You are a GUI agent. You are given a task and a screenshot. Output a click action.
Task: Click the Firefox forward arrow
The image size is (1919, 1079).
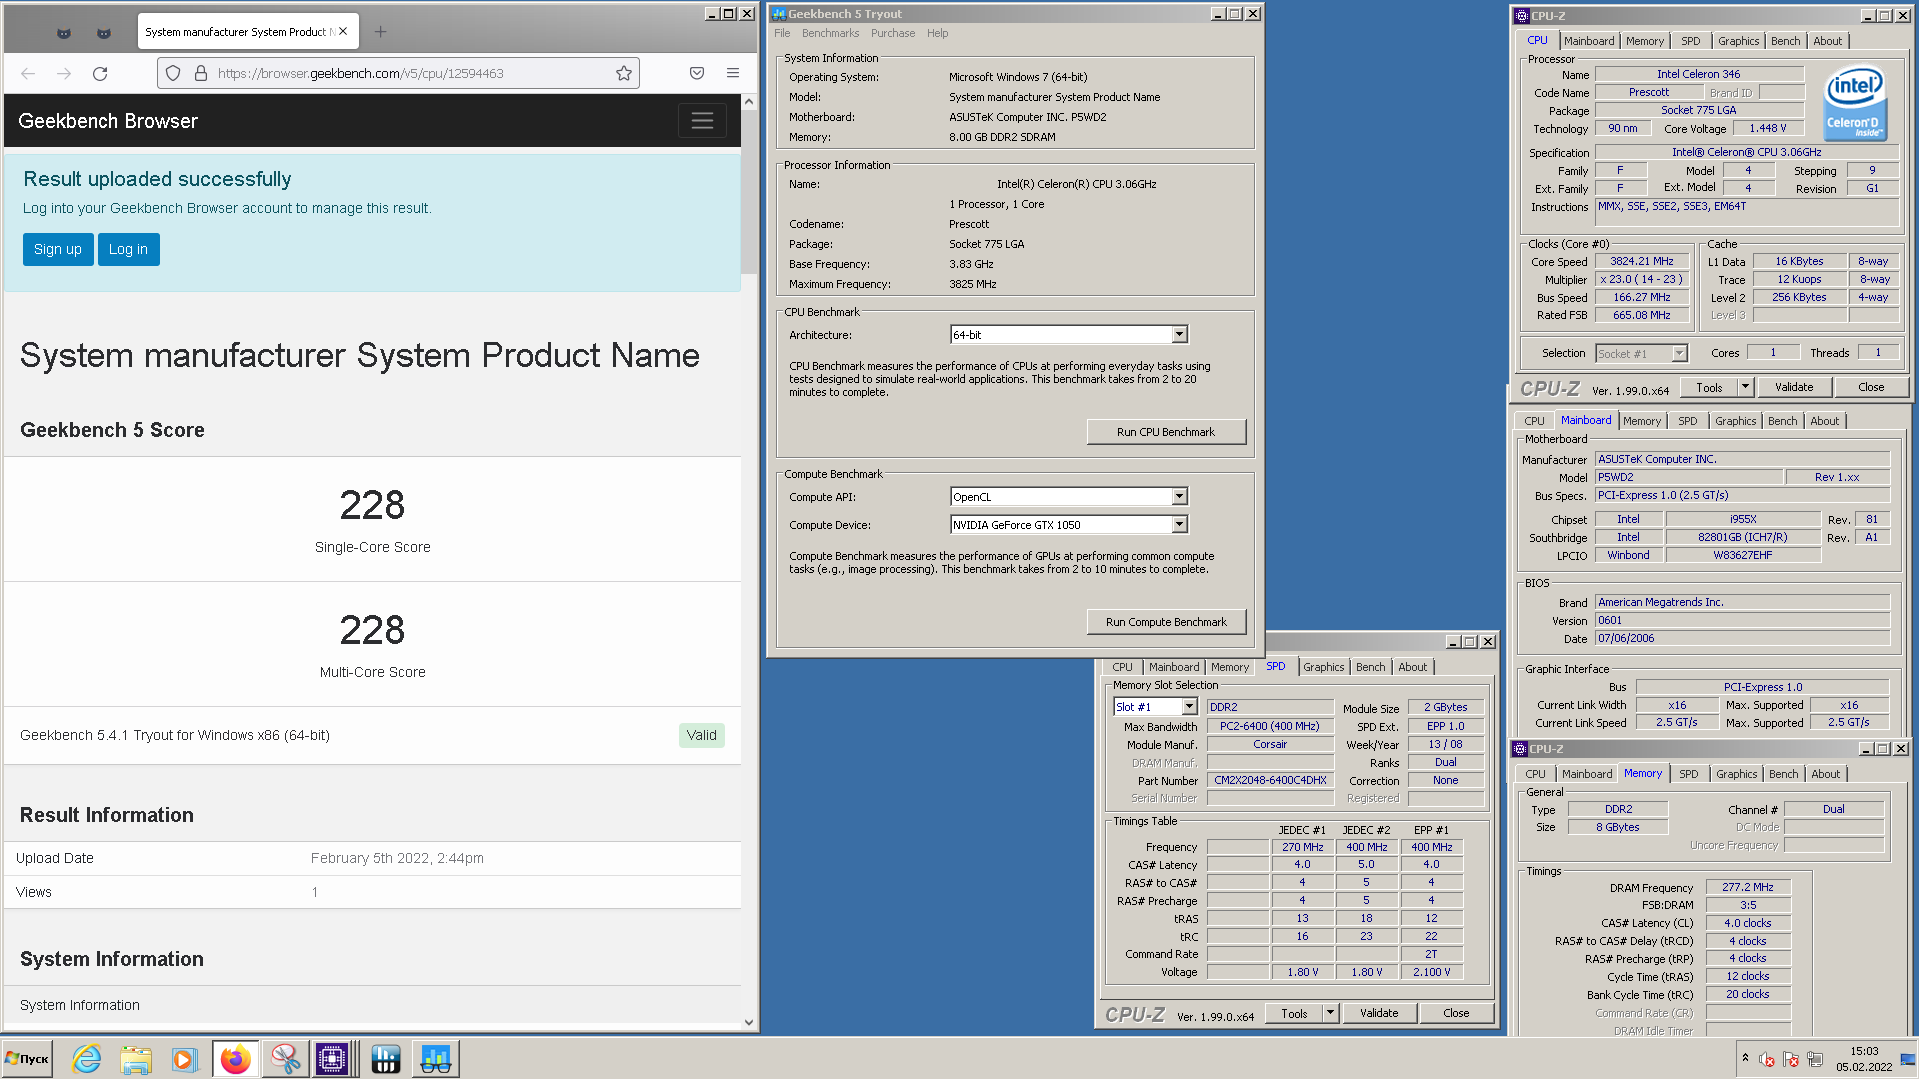pyautogui.click(x=64, y=73)
